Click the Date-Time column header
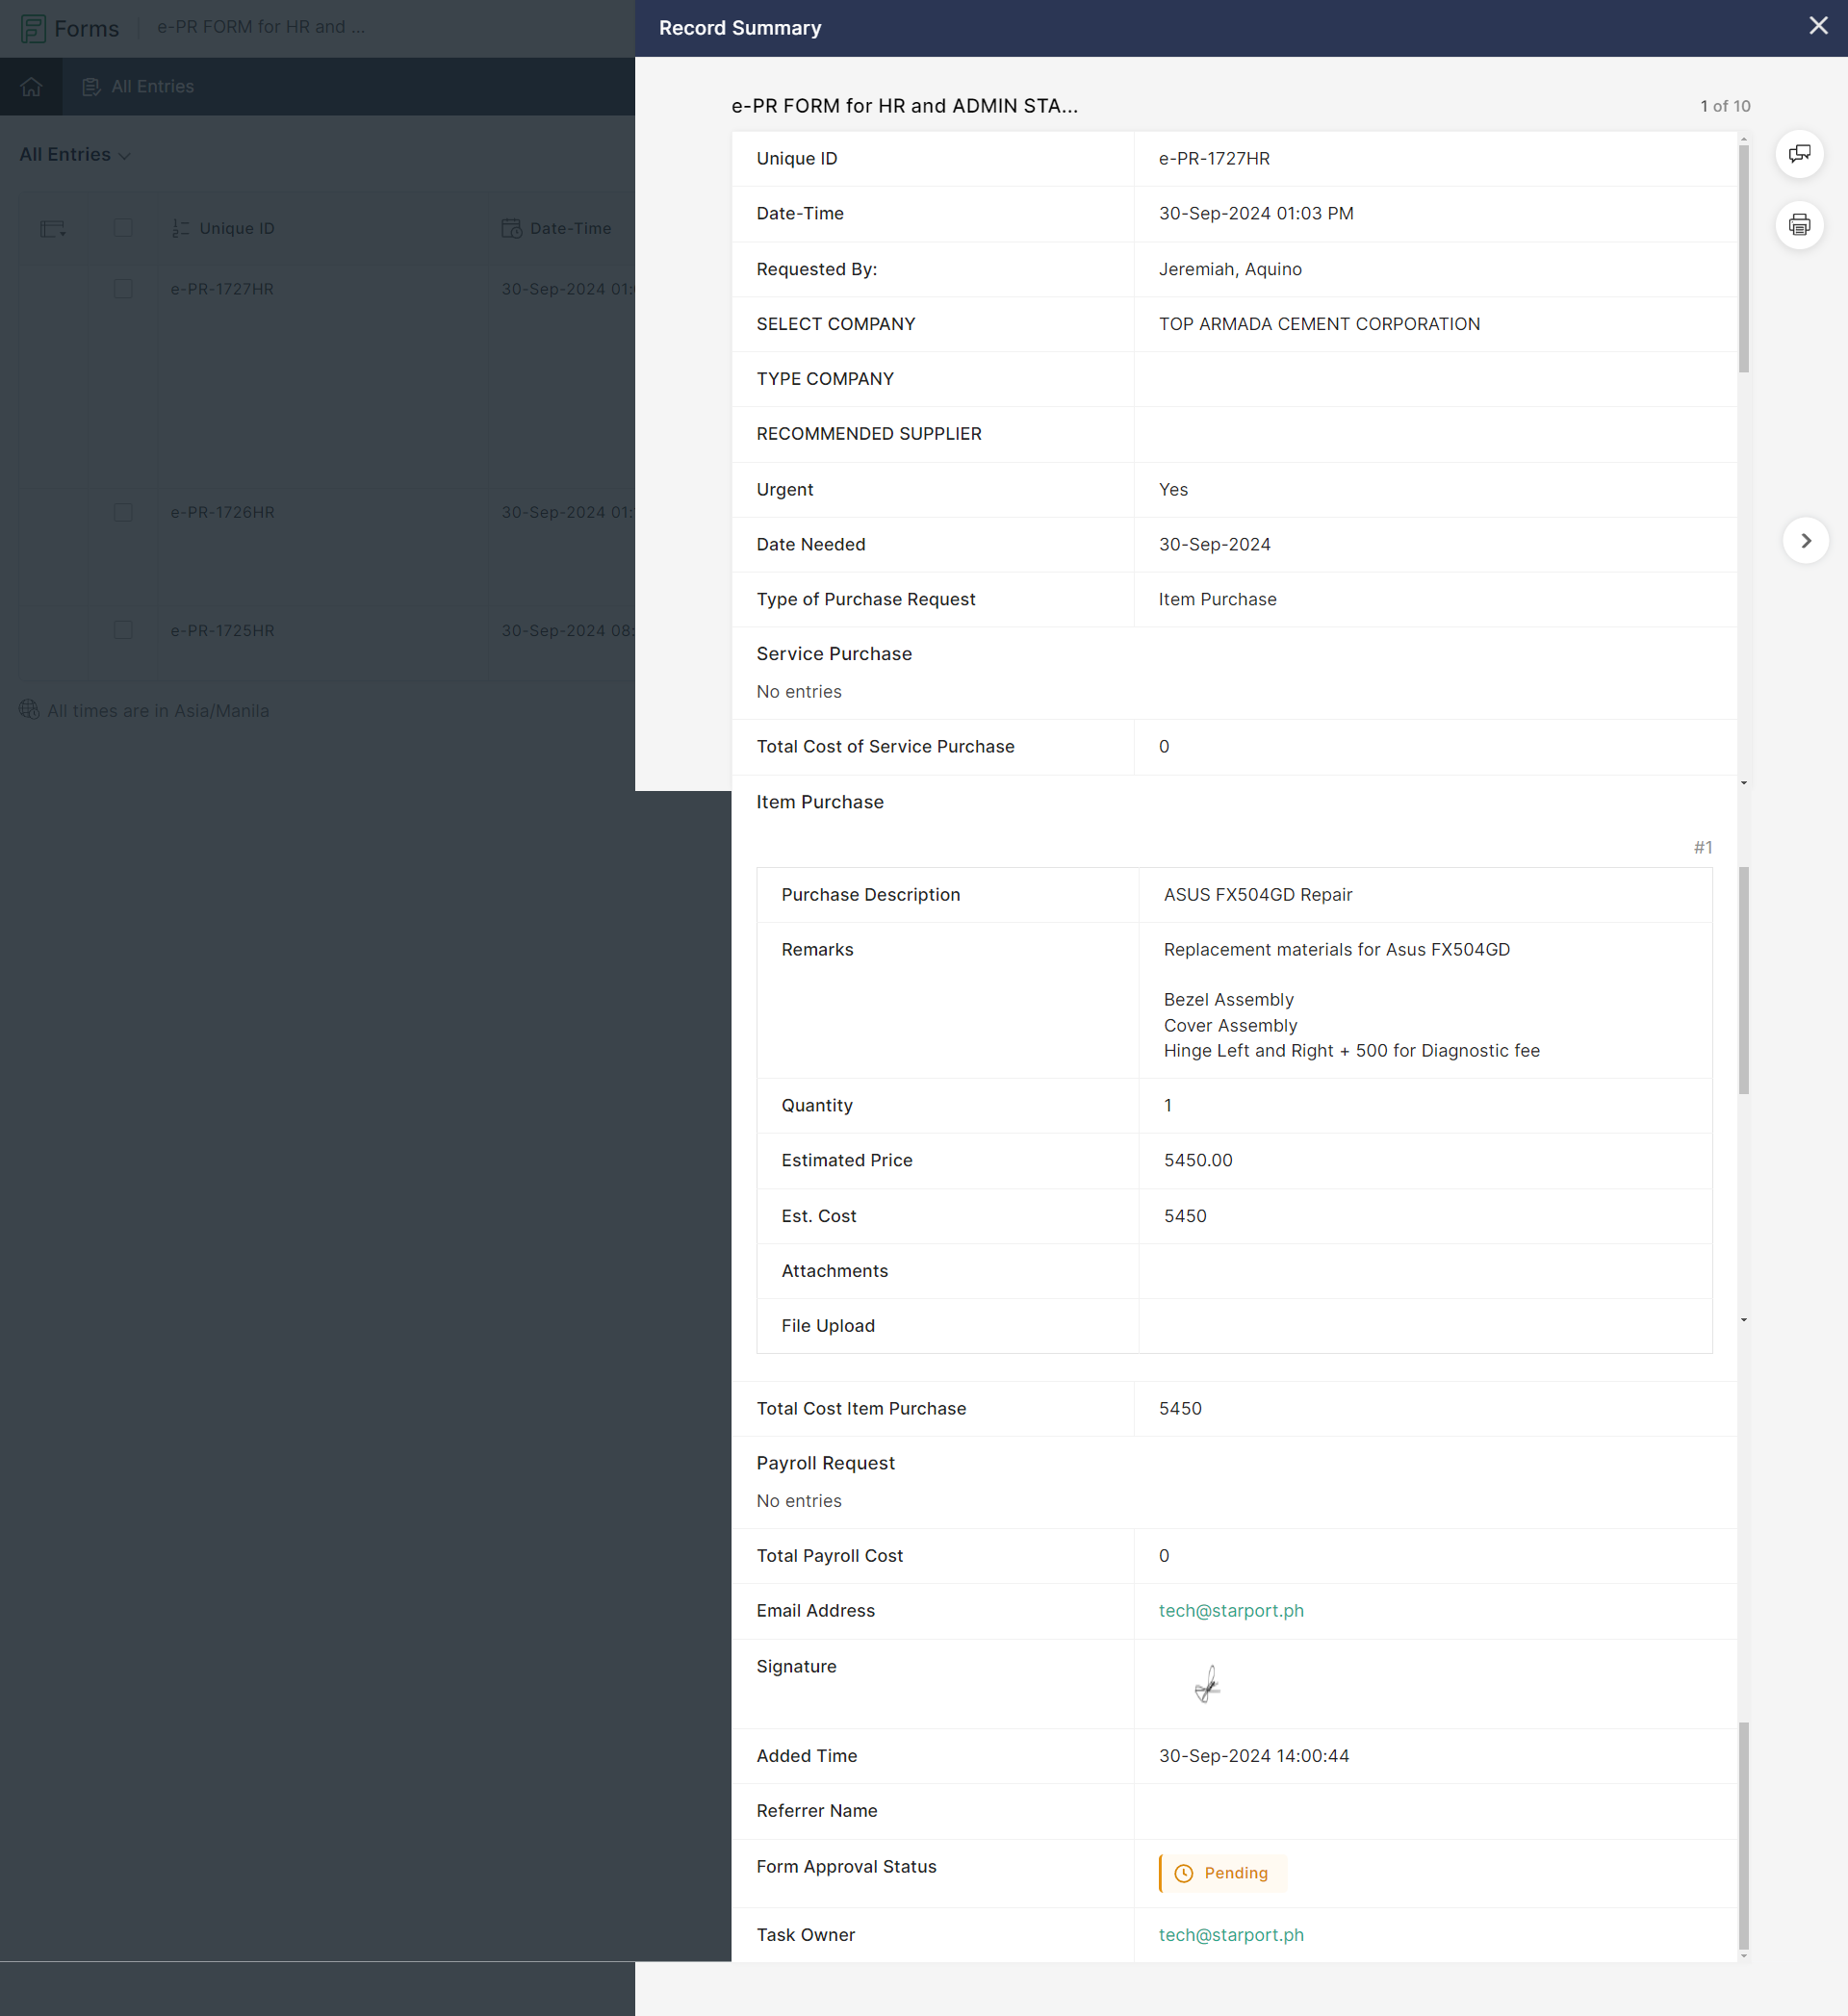 570,229
